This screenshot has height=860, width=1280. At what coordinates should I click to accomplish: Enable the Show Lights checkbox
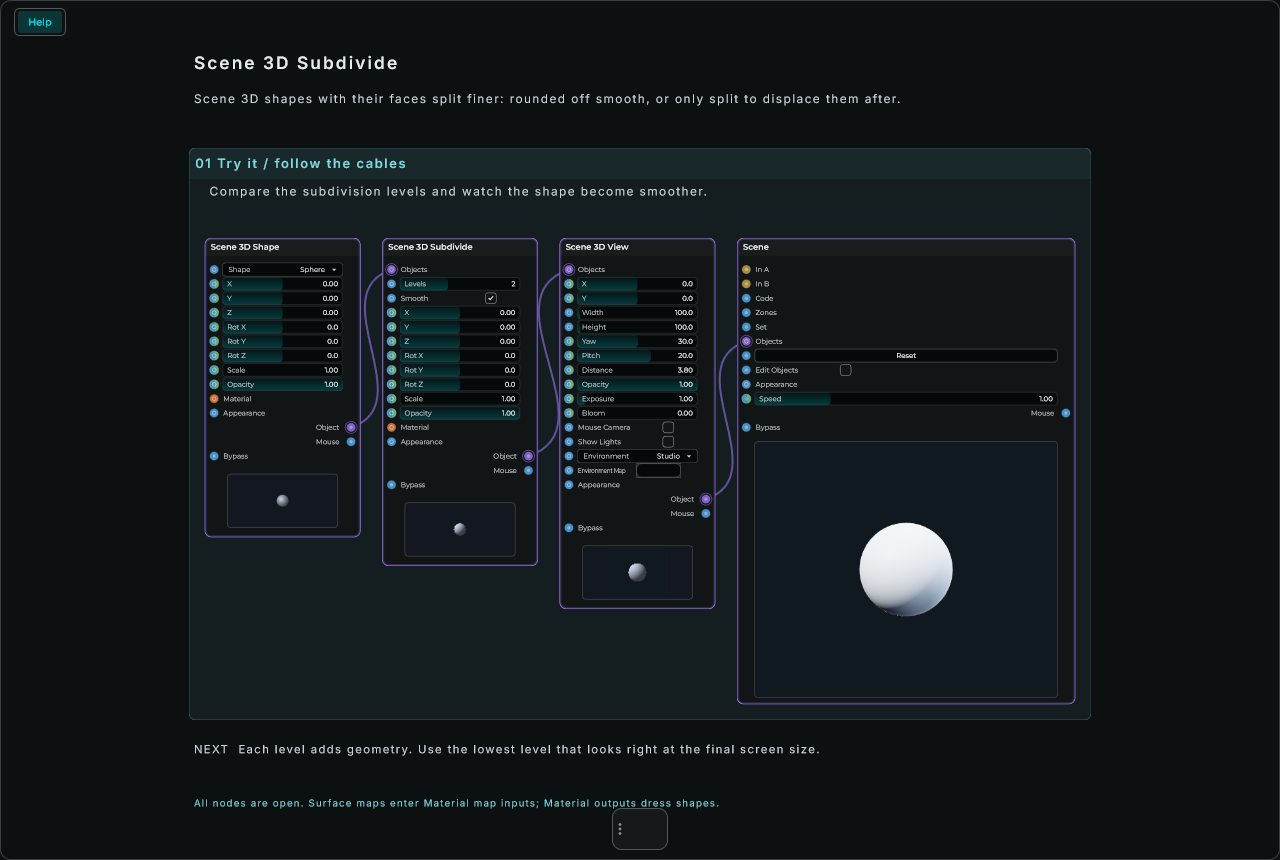click(668, 442)
